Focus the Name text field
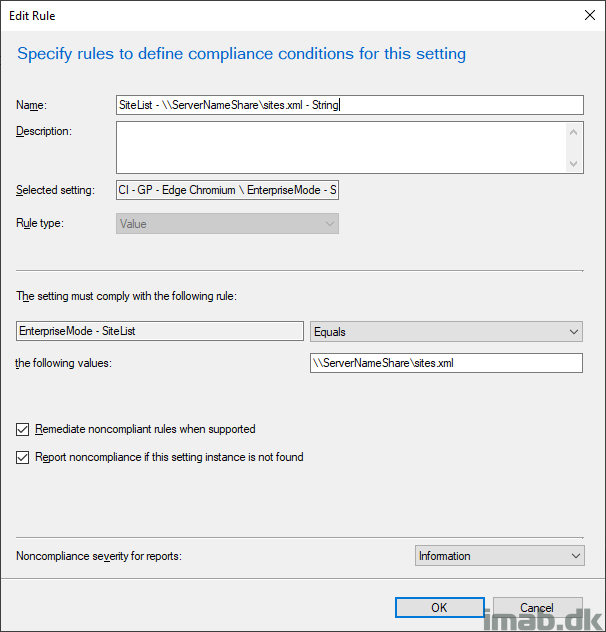The image size is (606, 632). (x=350, y=105)
